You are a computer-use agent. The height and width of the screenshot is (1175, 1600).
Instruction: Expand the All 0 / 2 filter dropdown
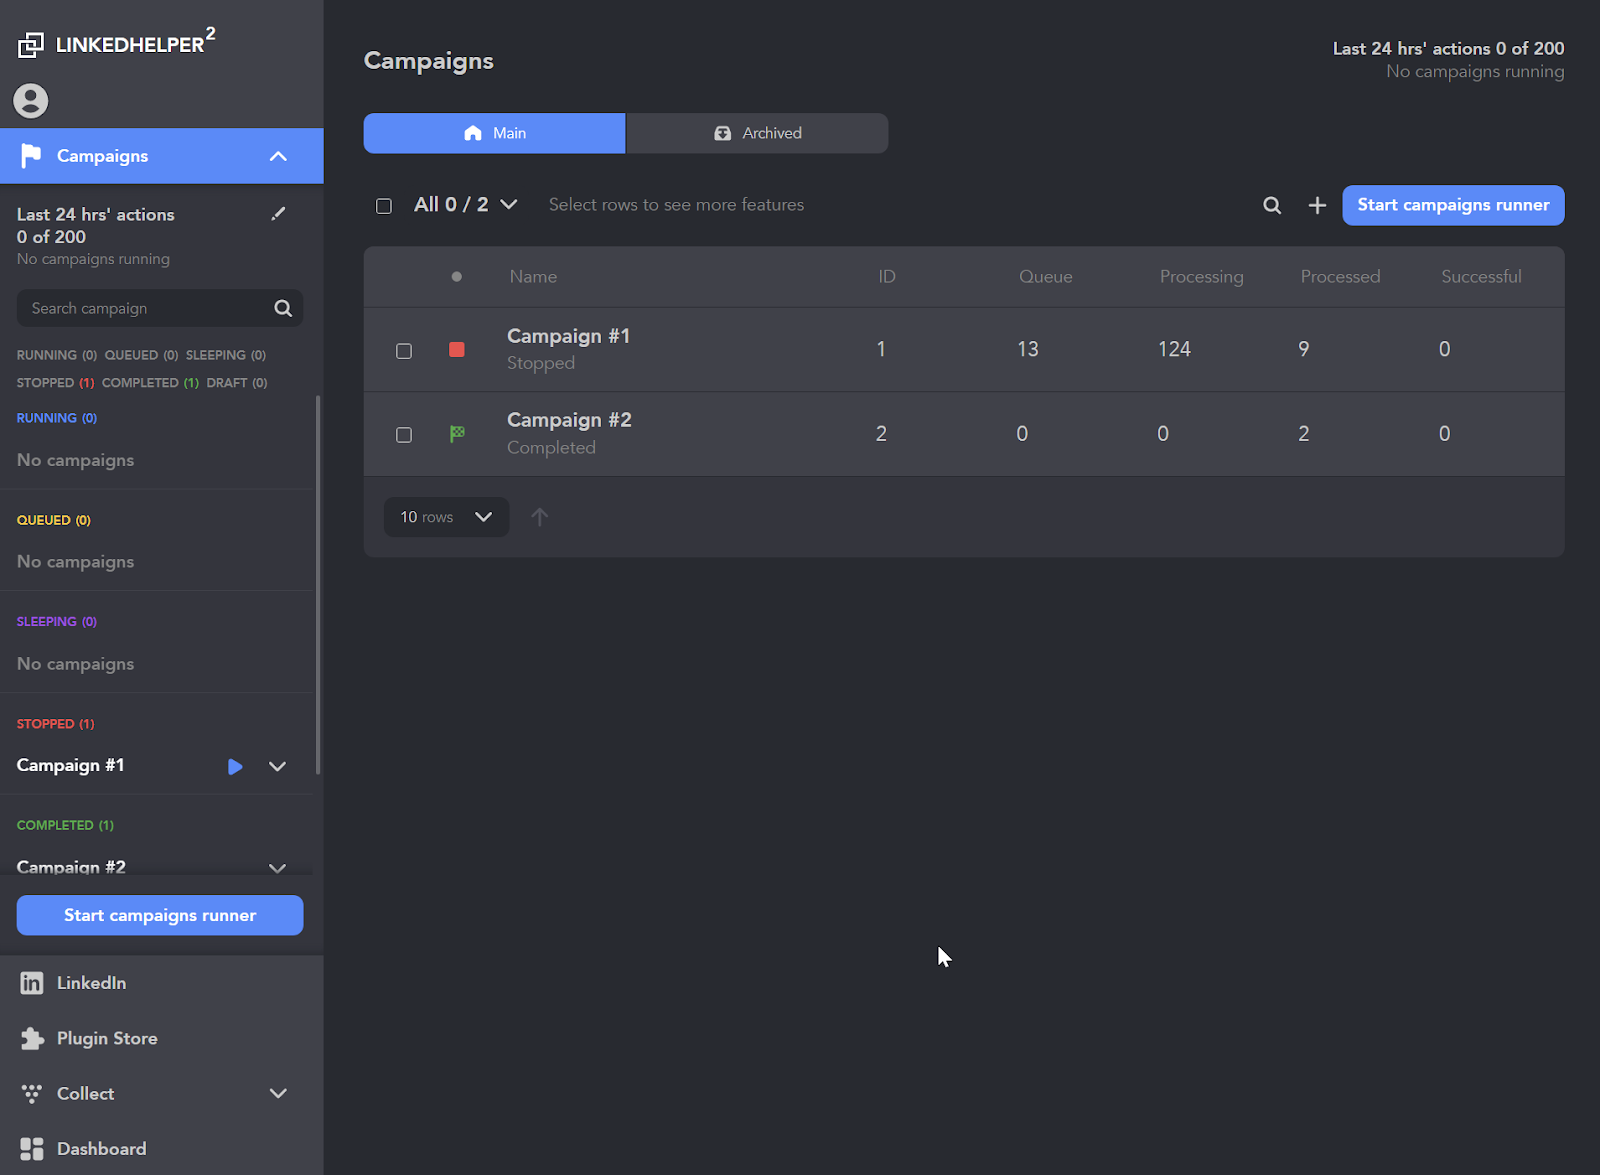tap(465, 204)
